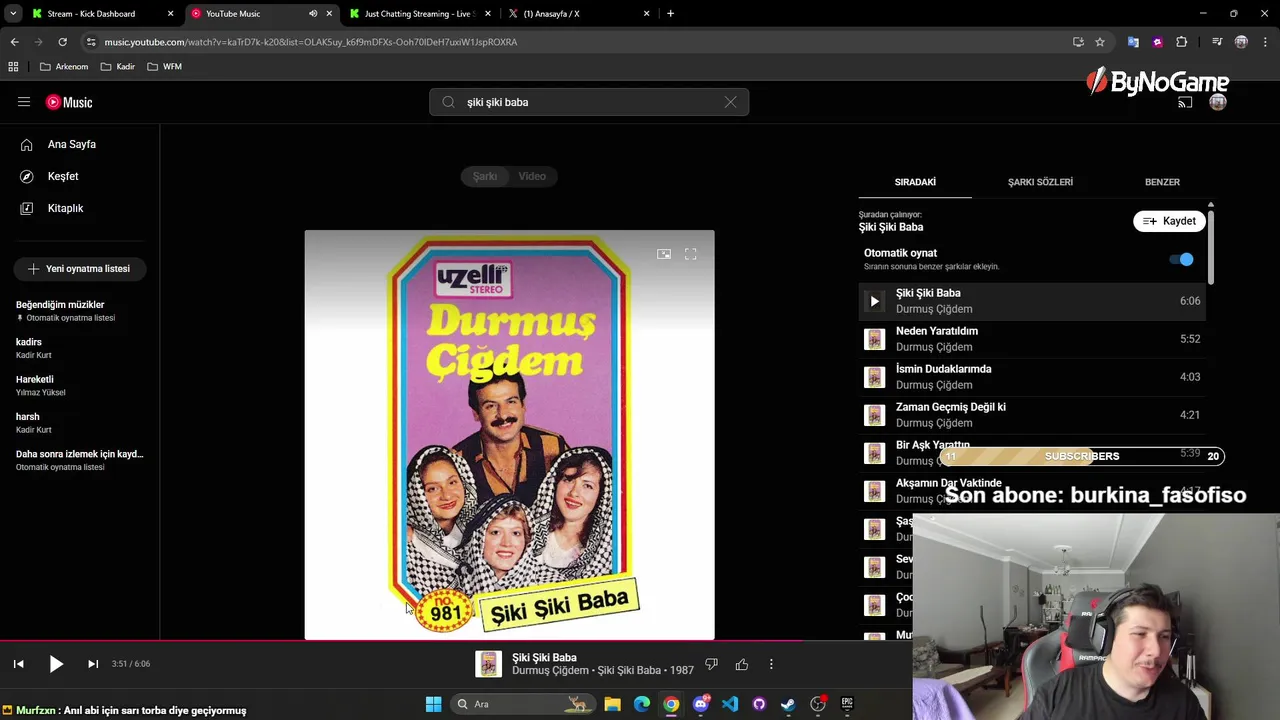Viewport: 1280px width, 720px height.
Task: Like the song with thumbs up
Action: (742, 664)
